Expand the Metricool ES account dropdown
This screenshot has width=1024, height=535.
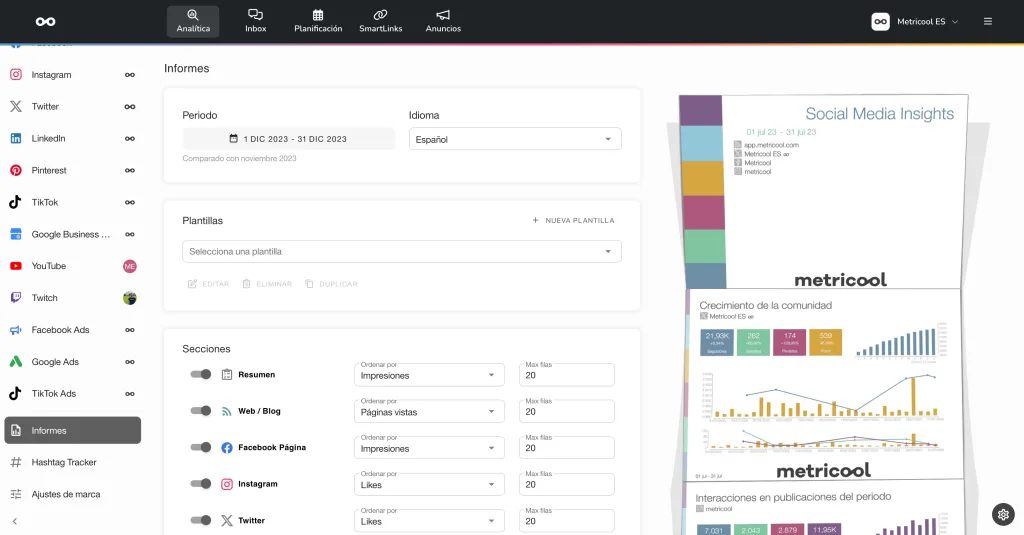916,22
